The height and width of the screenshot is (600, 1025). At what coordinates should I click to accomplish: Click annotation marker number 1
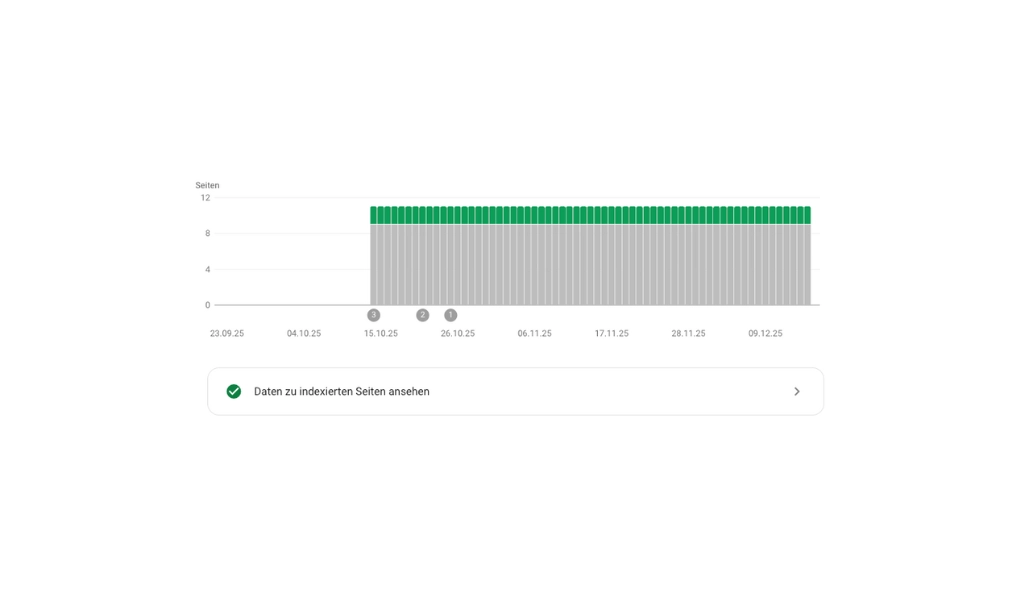450,315
